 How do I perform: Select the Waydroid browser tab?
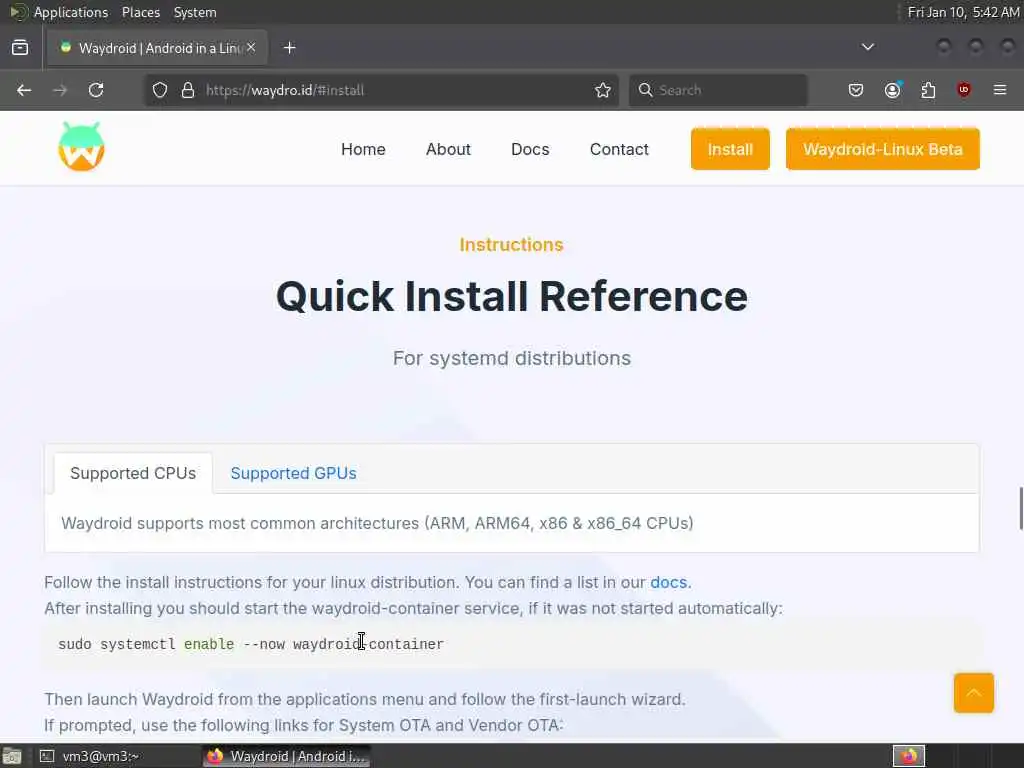coord(157,48)
